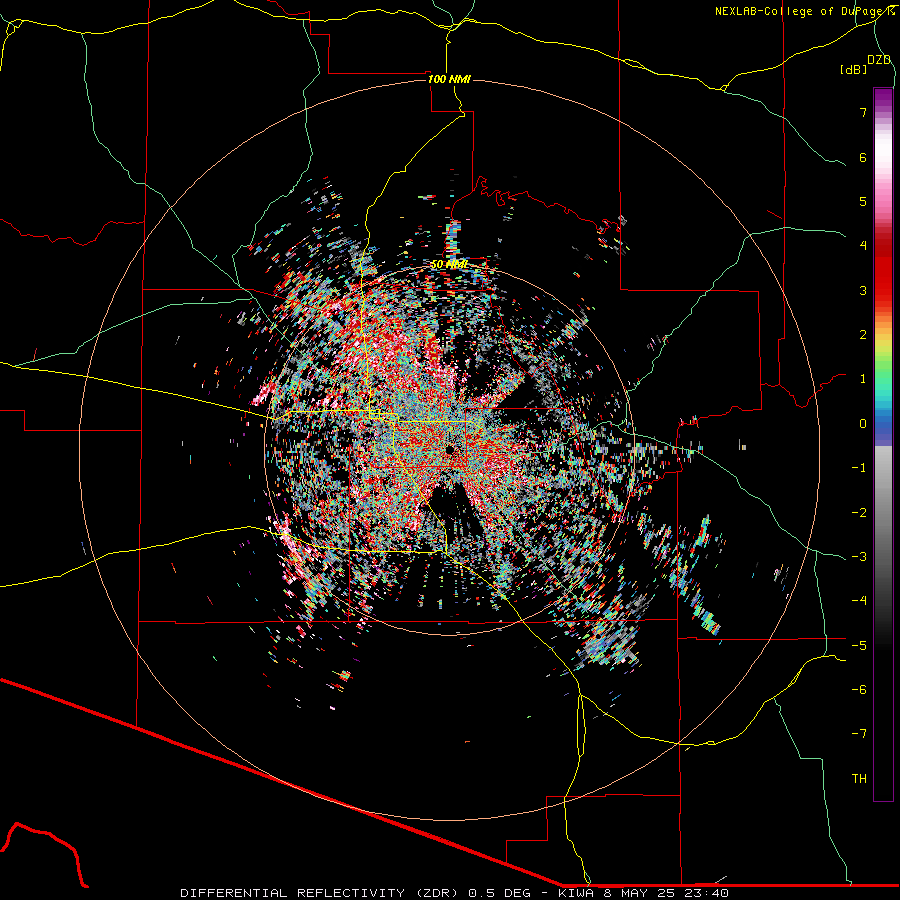Click the 5 dB value on color scale

coord(863,201)
